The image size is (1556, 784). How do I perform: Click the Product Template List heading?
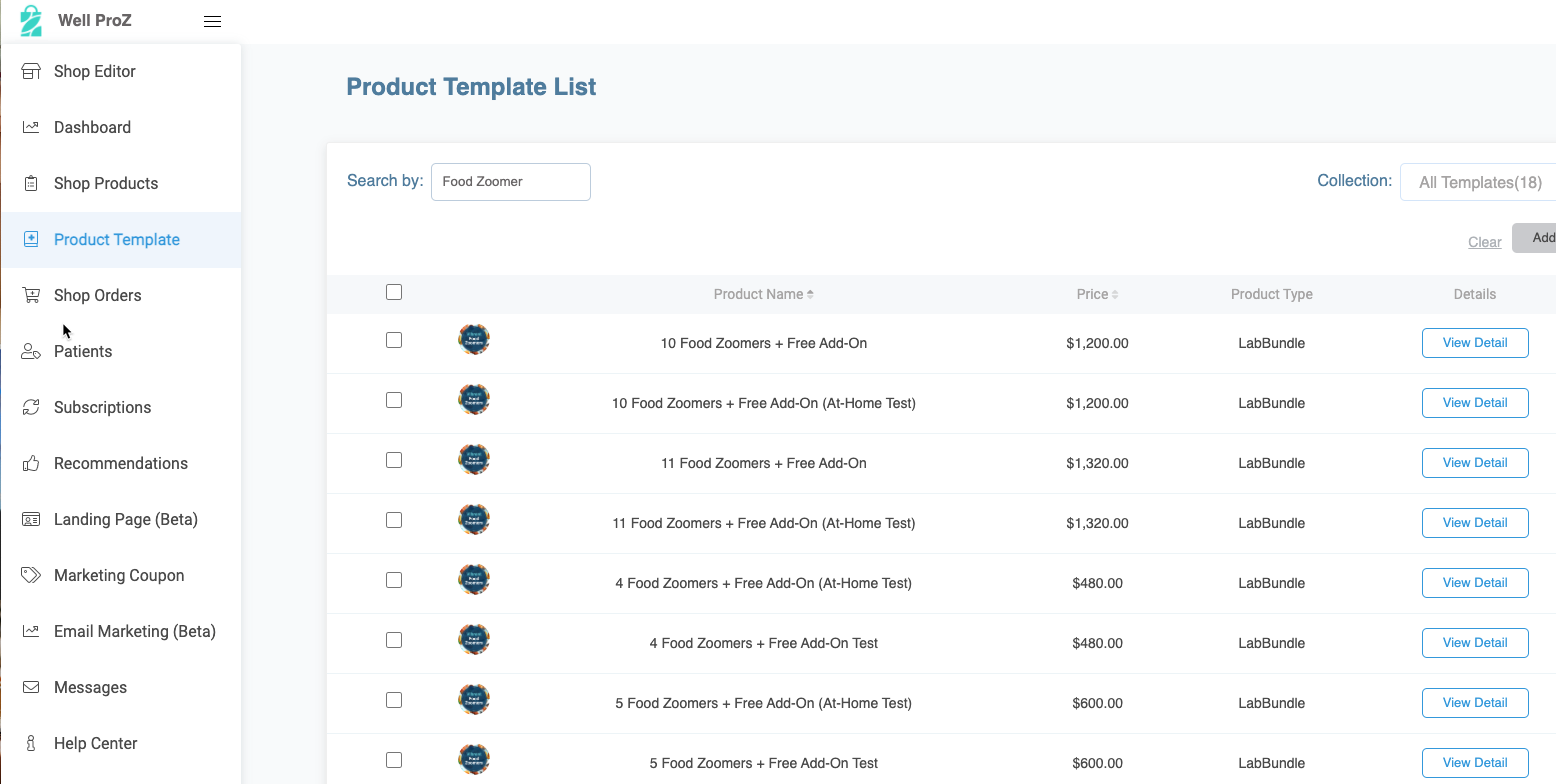(x=471, y=87)
